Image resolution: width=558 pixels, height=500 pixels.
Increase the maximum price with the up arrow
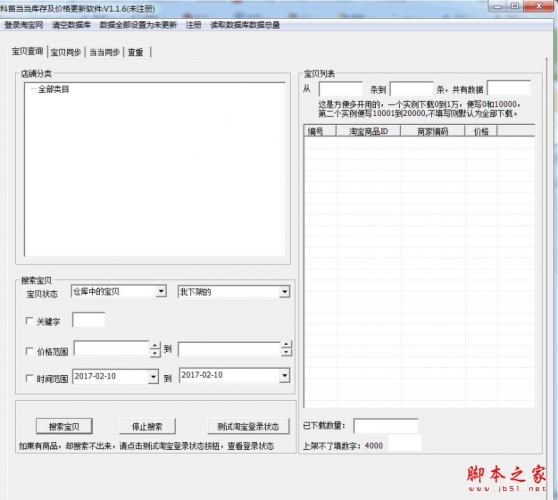tap(286, 344)
